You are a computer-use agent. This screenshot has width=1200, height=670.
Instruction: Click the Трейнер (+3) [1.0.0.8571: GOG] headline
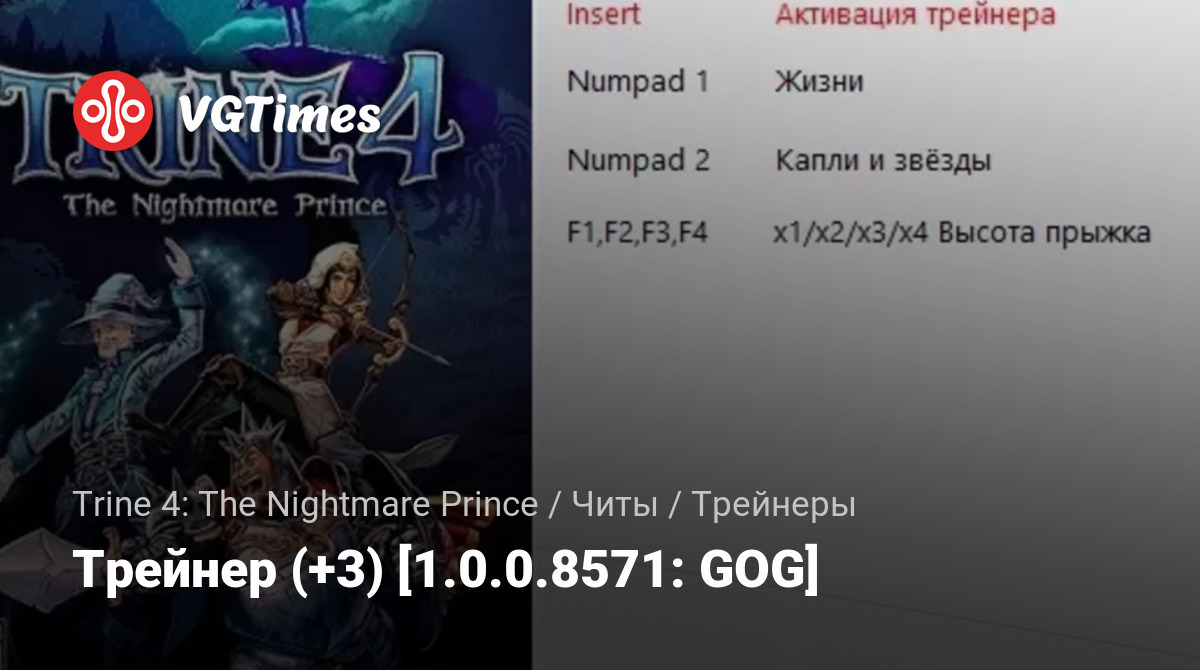click(x=446, y=570)
